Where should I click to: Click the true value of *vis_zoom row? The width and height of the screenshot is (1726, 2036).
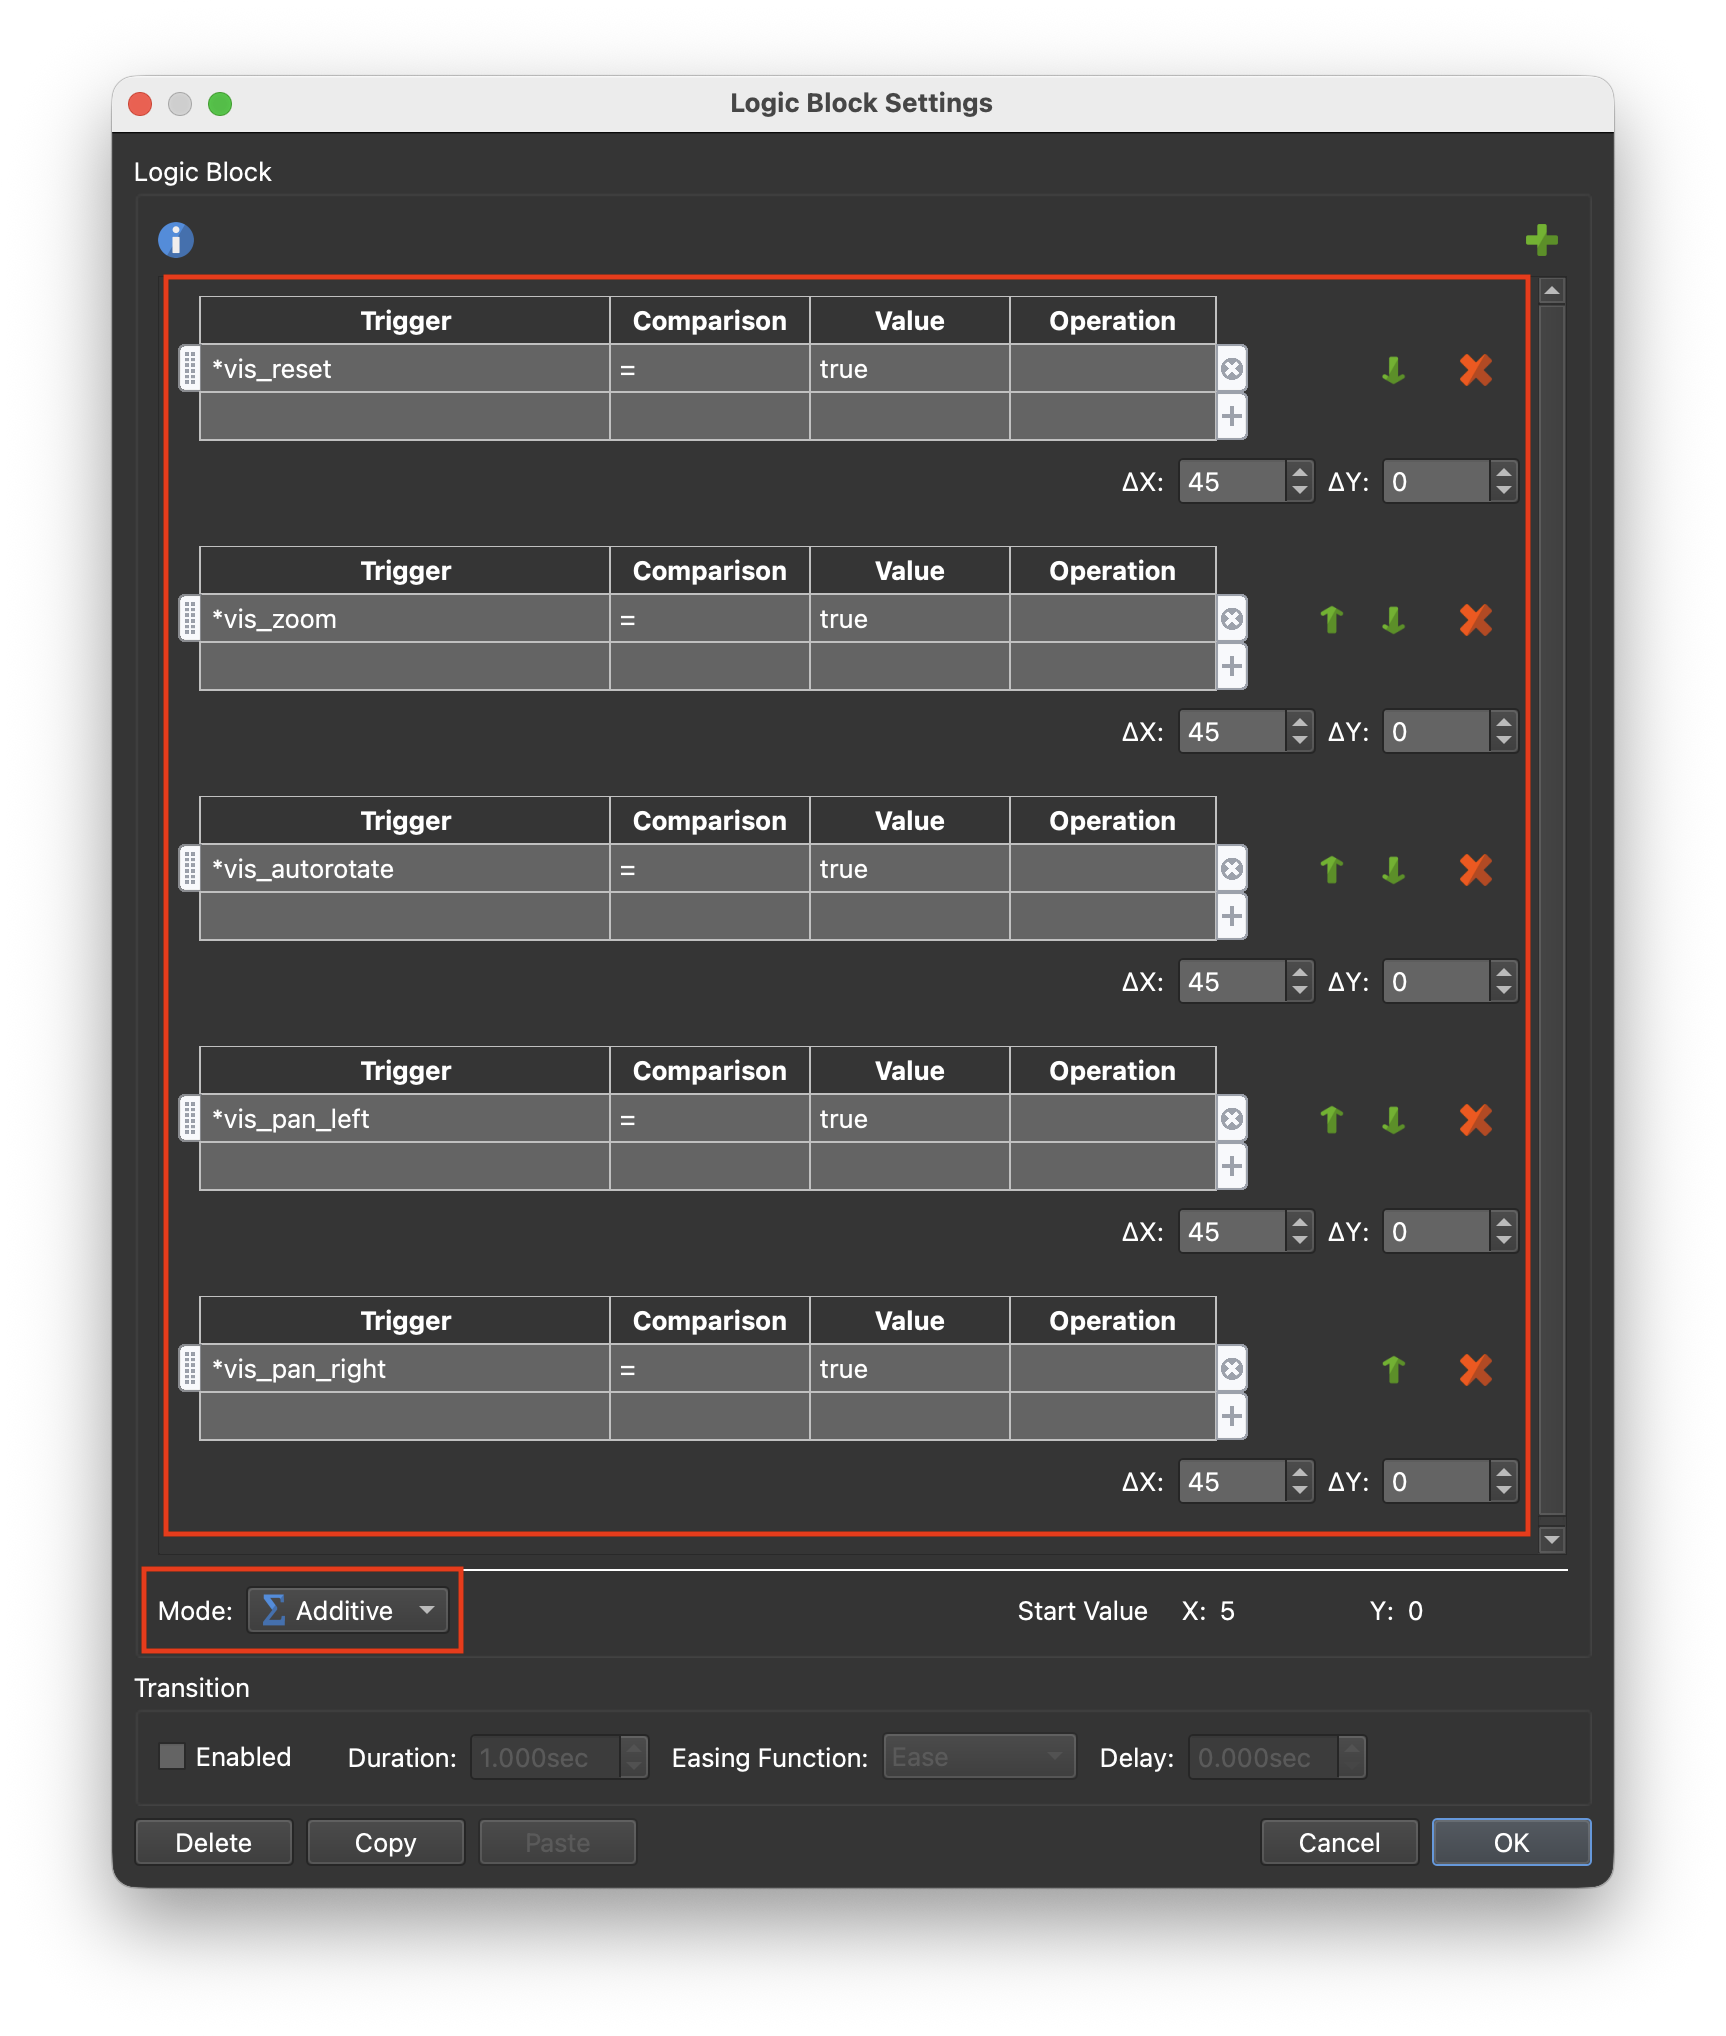(910, 618)
